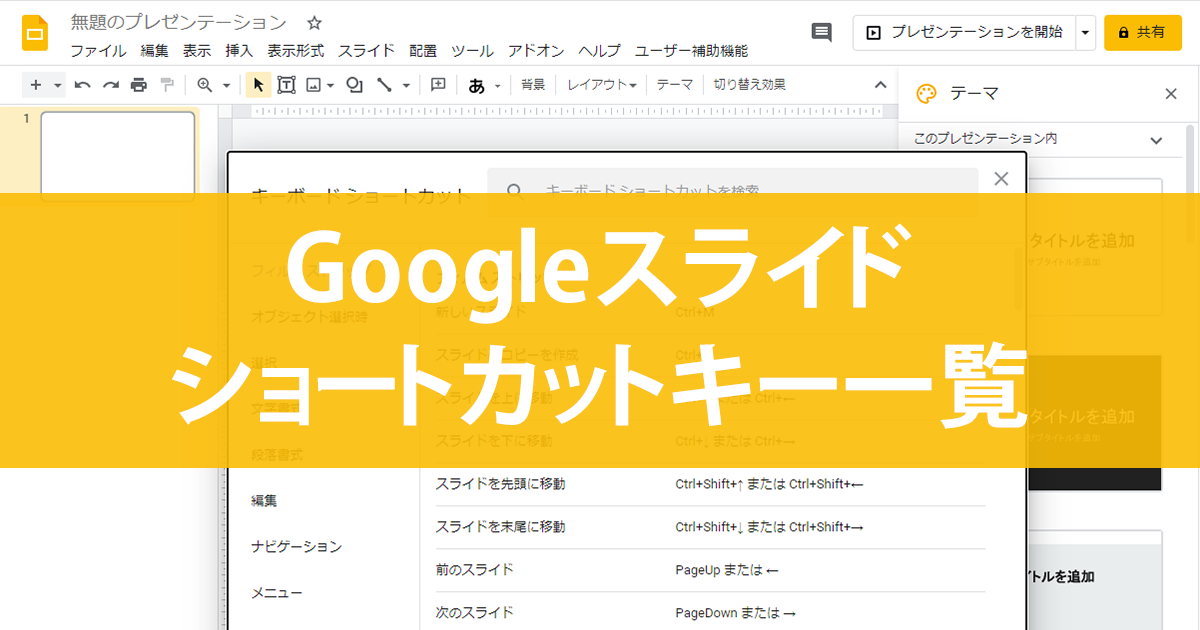Hide the menus with chevron up
Viewport: 1200px width, 630px height.
pos(880,85)
